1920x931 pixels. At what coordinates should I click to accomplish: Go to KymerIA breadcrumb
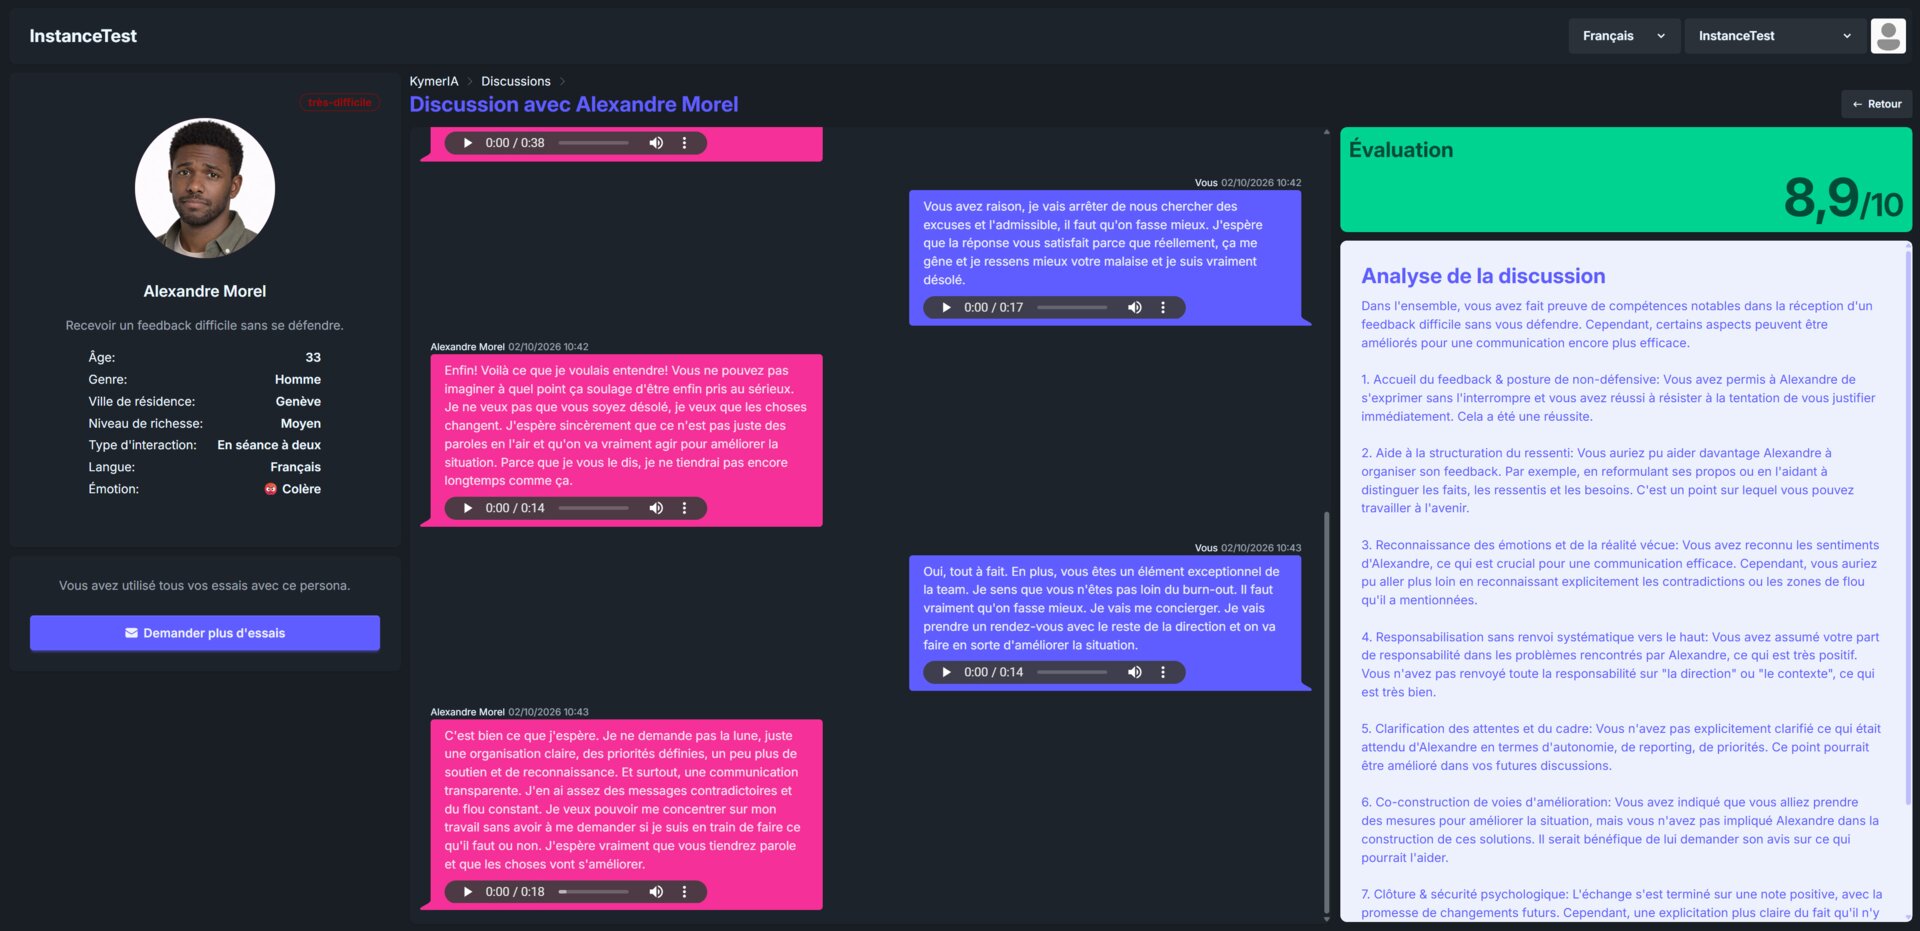(434, 81)
